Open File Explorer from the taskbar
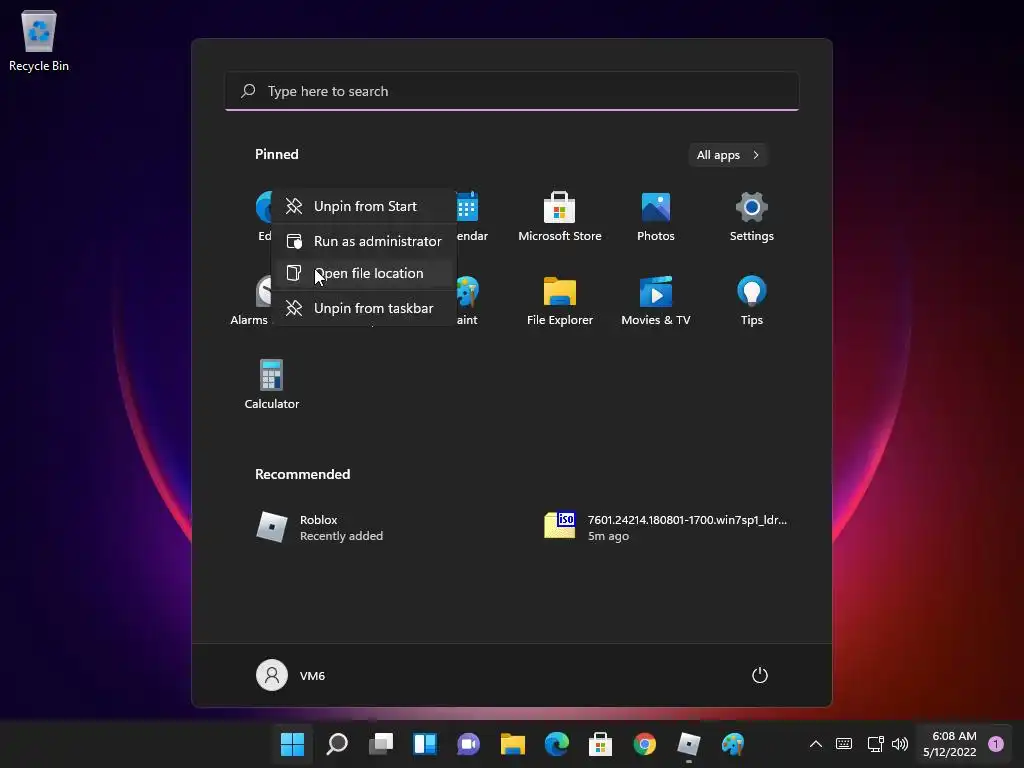 click(513, 744)
